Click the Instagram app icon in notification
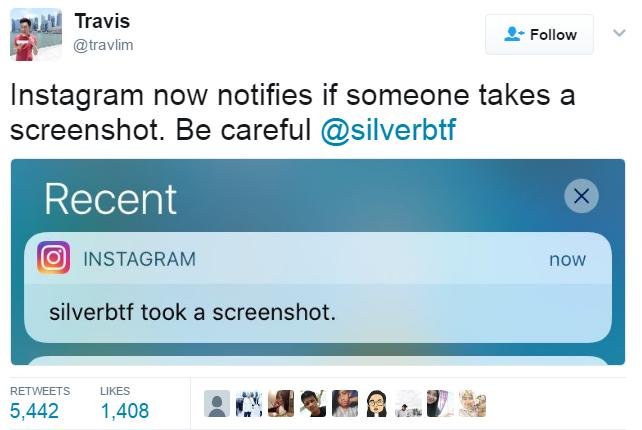642x430 pixels. pos(54,258)
